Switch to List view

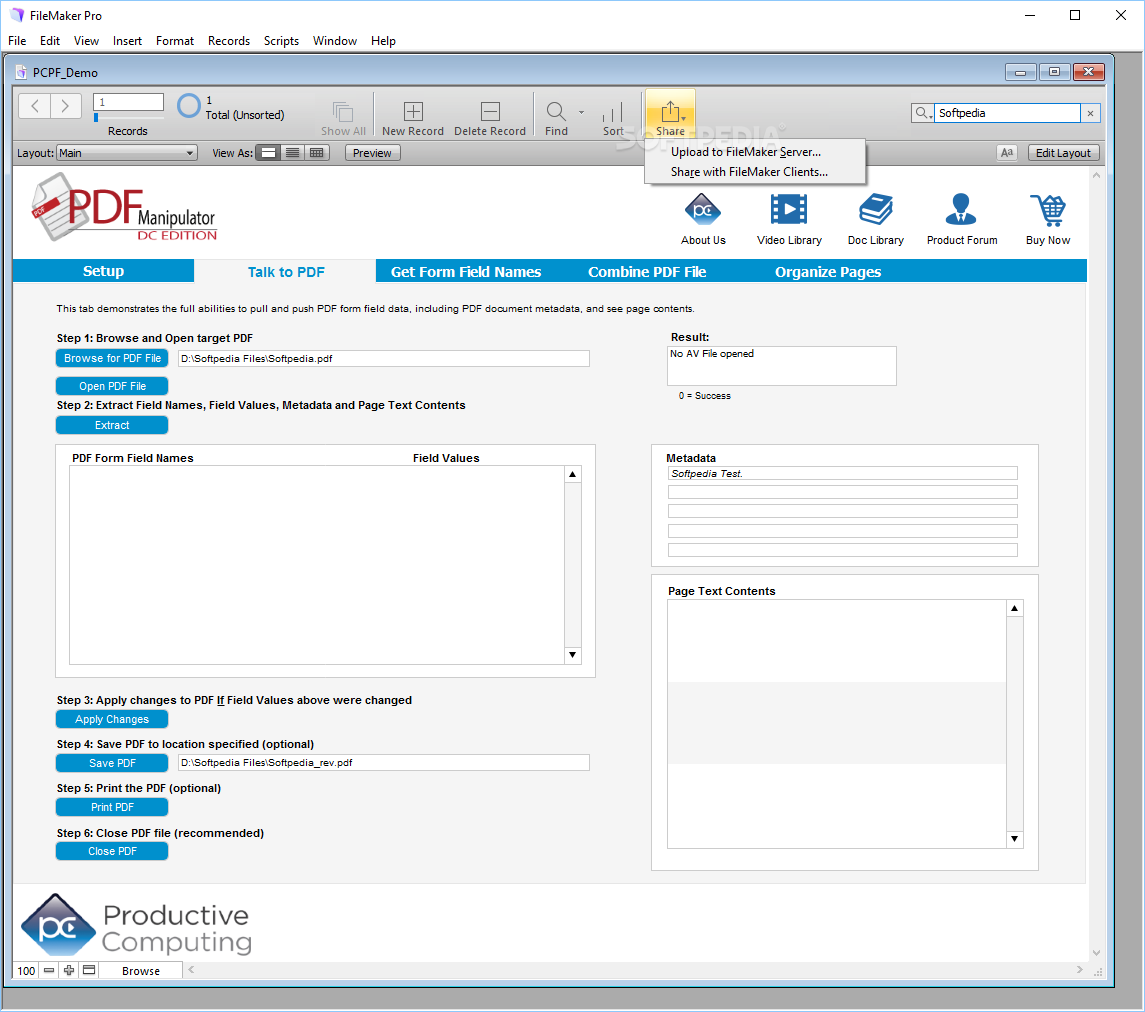pos(292,153)
